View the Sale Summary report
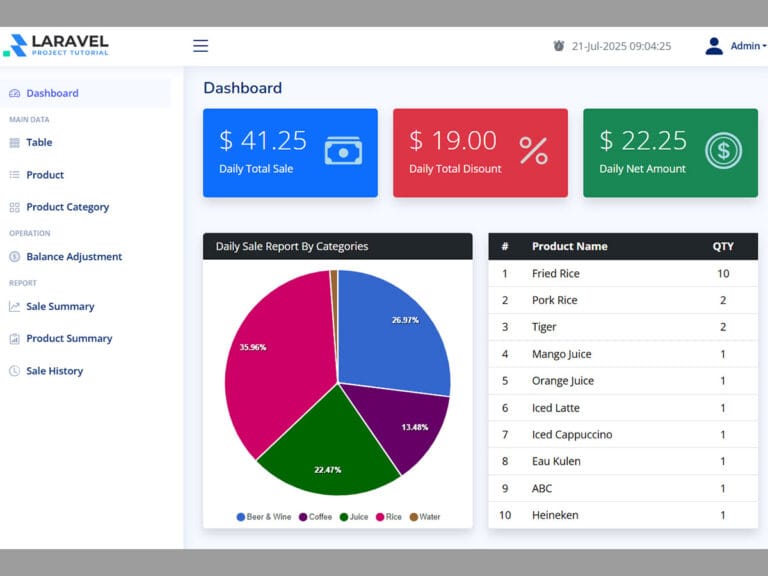 coord(60,306)
